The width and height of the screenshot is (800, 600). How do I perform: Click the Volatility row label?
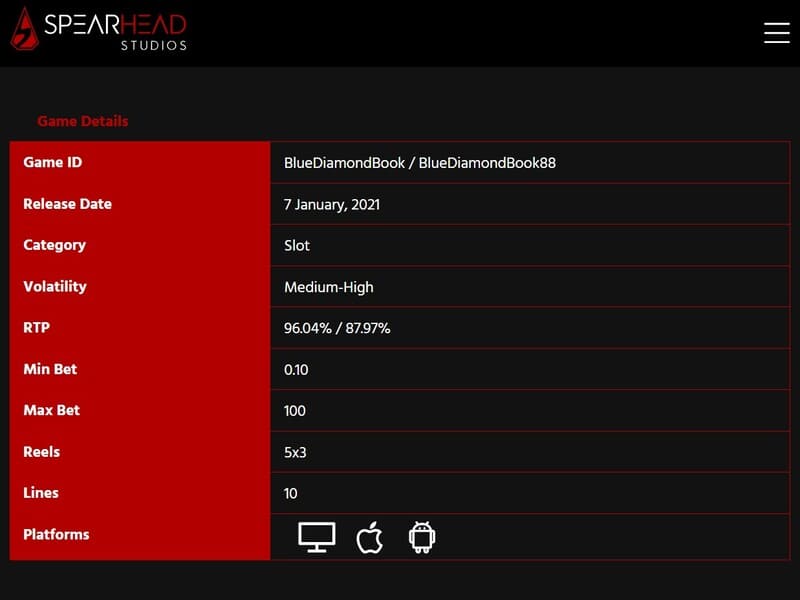[x=55, y=287]
